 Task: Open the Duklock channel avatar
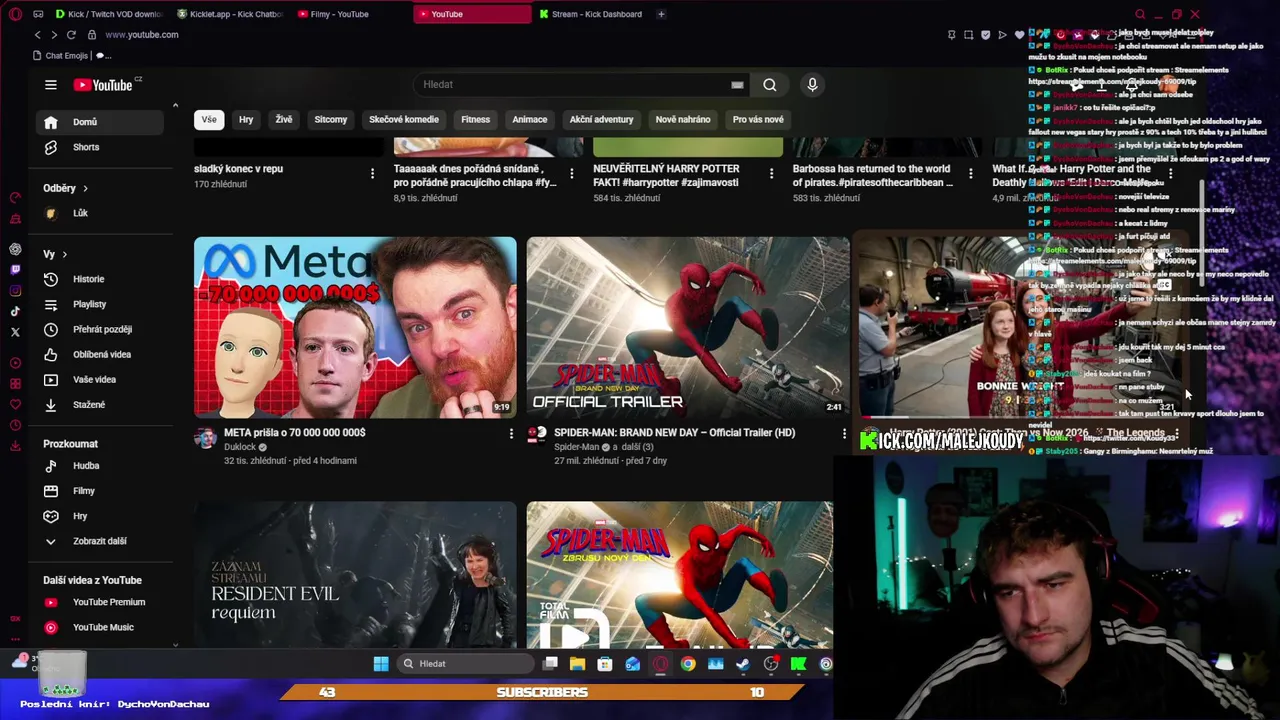pos(205,437)
